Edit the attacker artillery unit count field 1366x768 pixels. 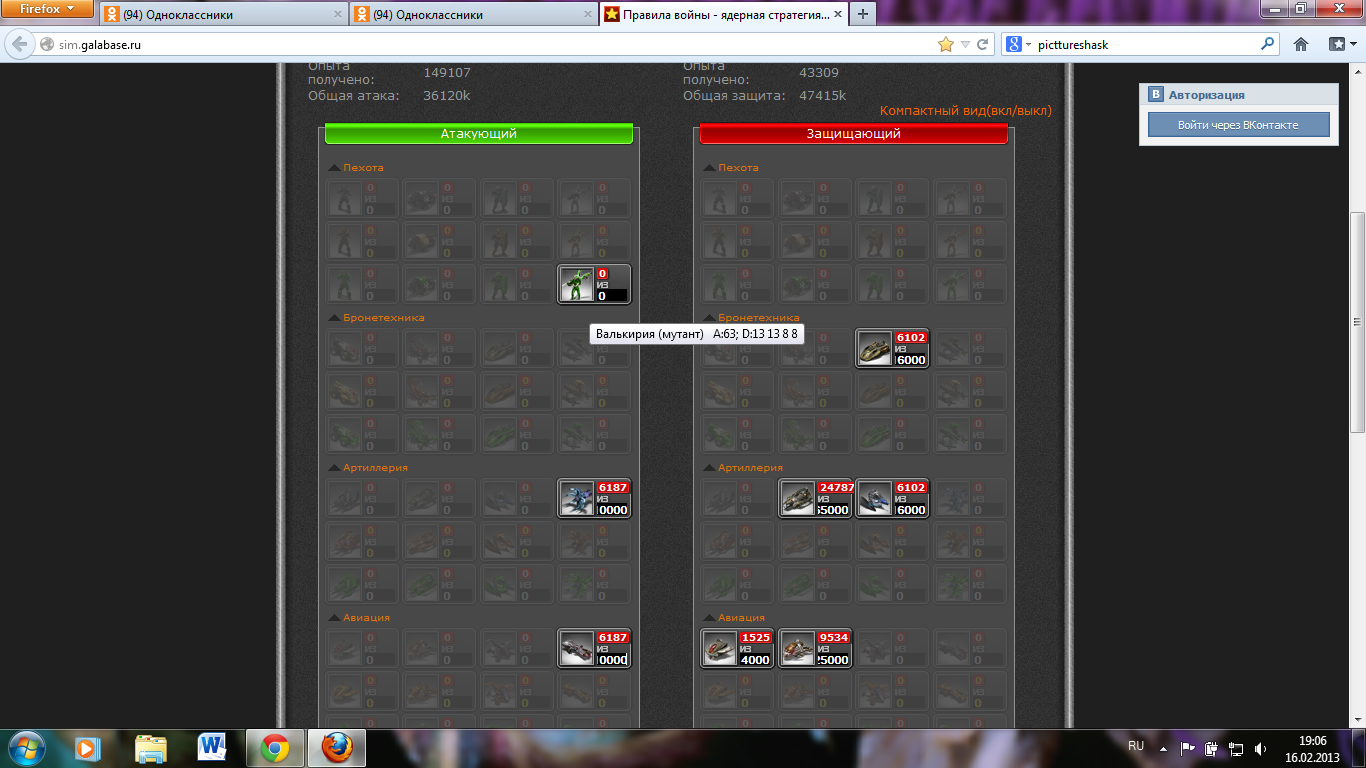tap(612, 510)
